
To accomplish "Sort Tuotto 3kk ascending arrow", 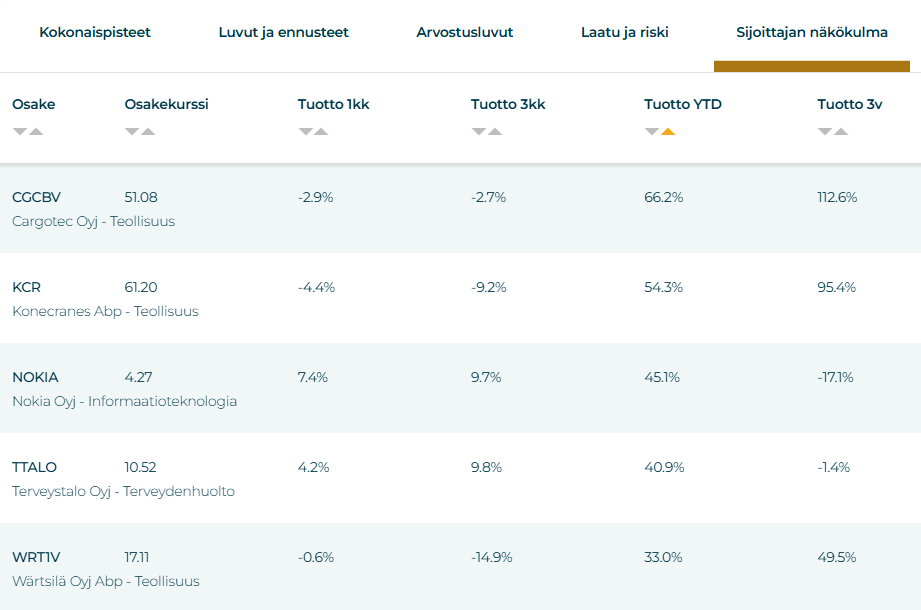I will [x=495, y=132].
